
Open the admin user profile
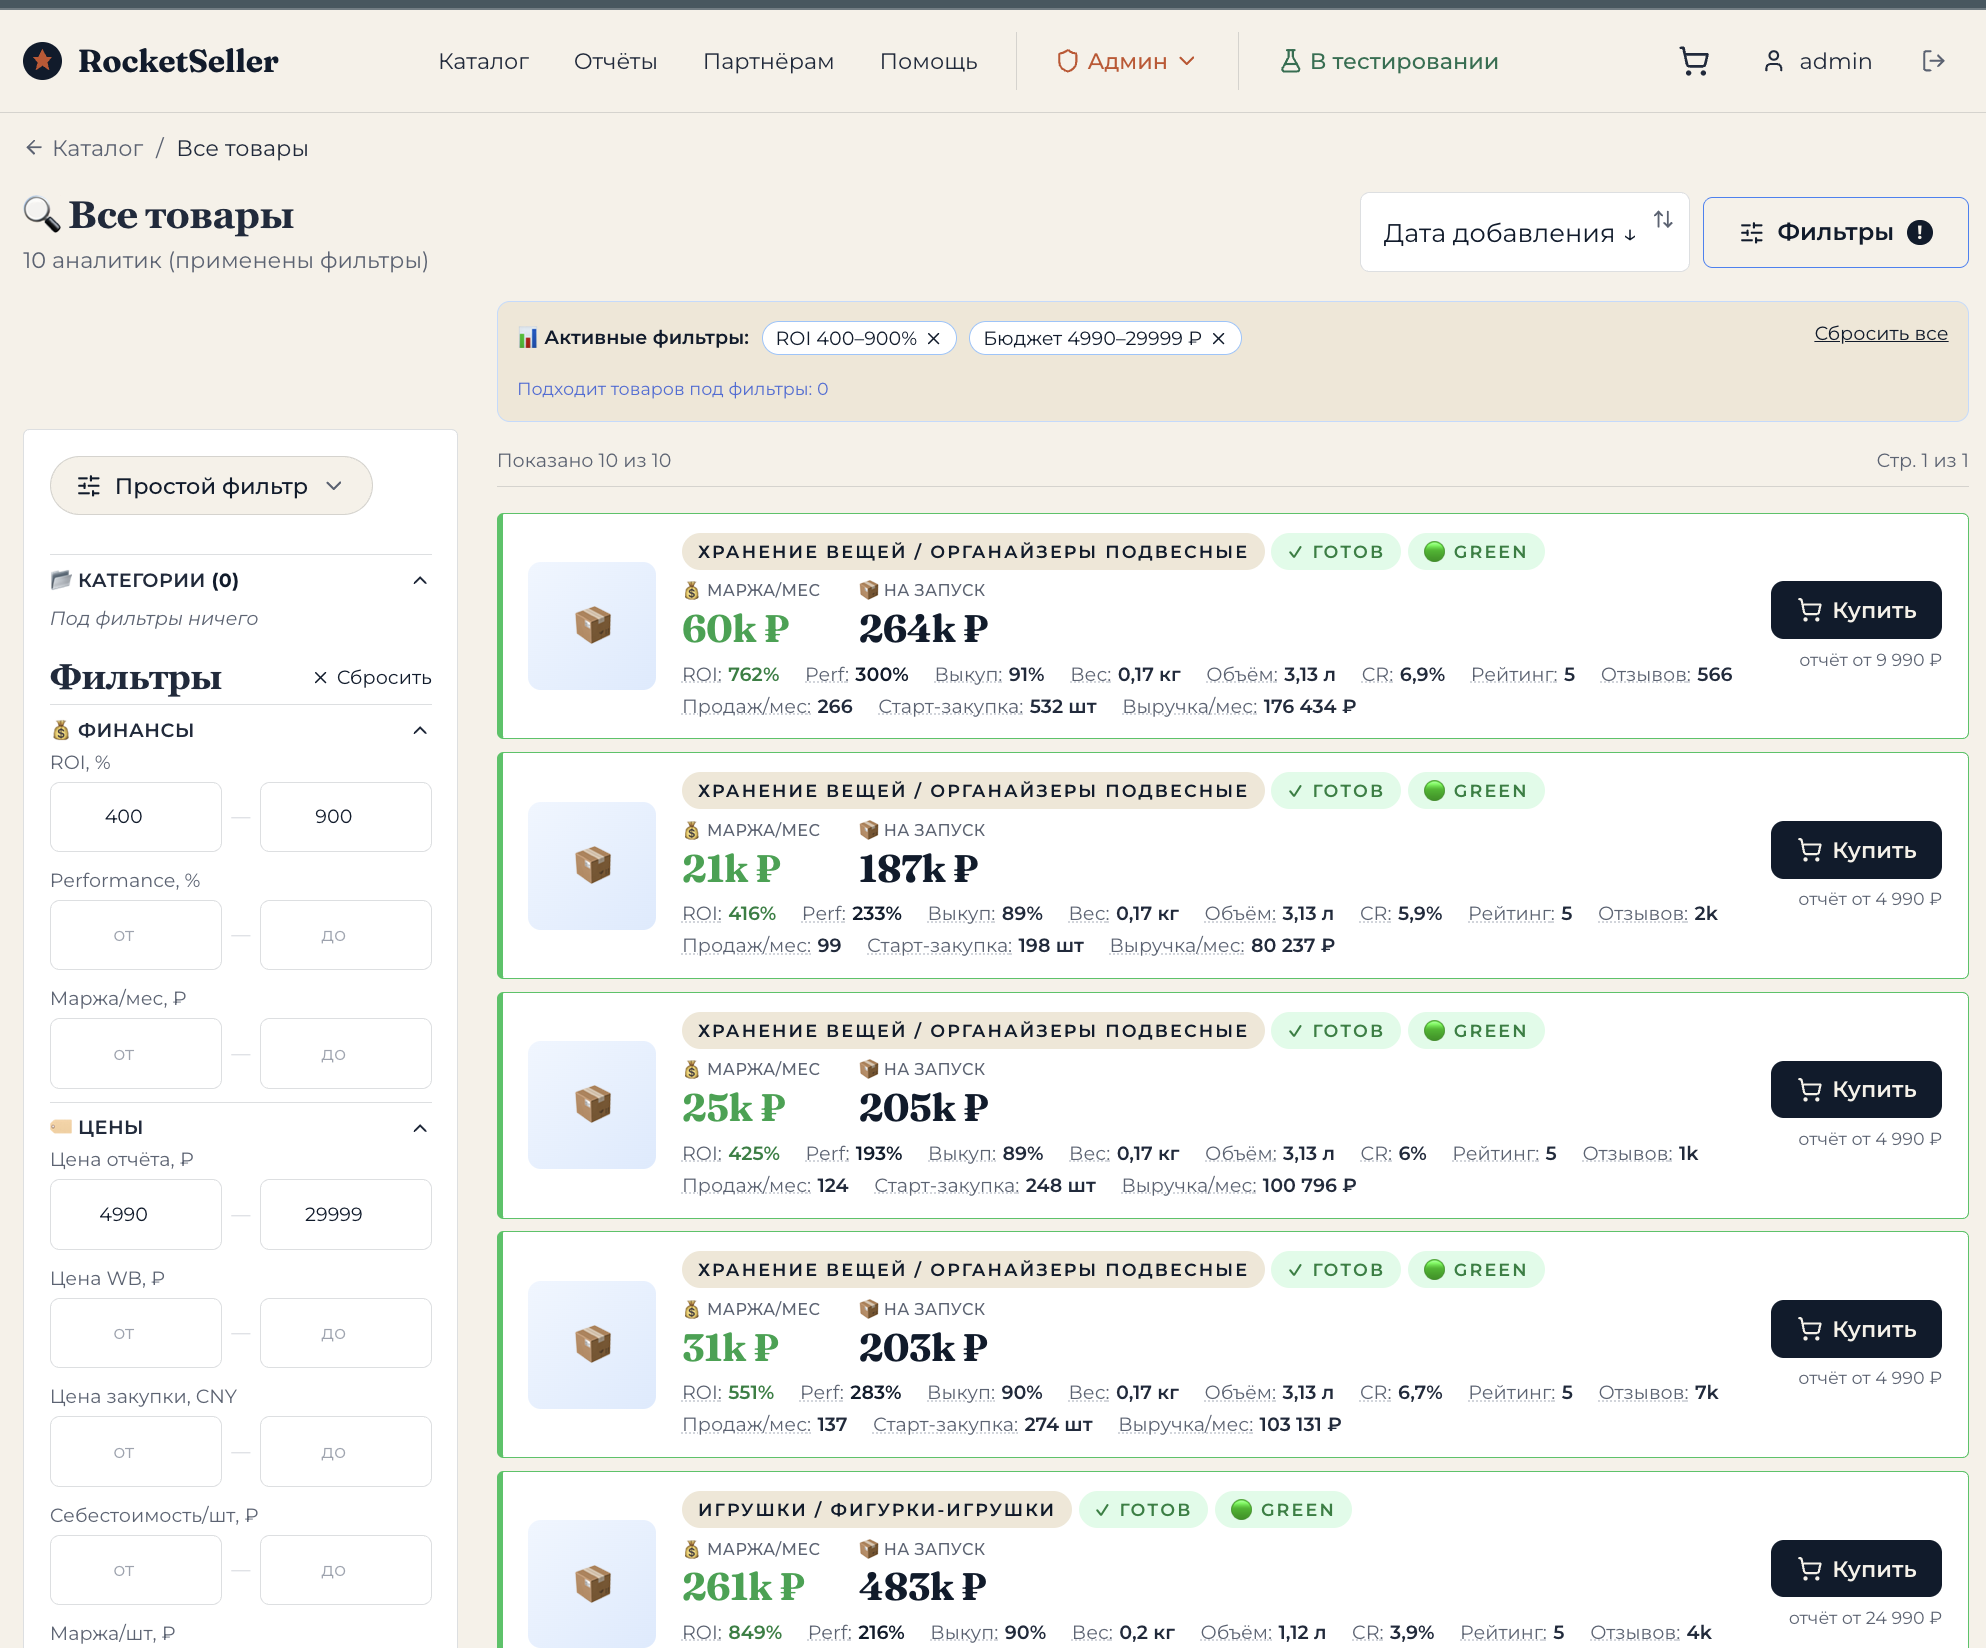click(x=1817, y=61)
